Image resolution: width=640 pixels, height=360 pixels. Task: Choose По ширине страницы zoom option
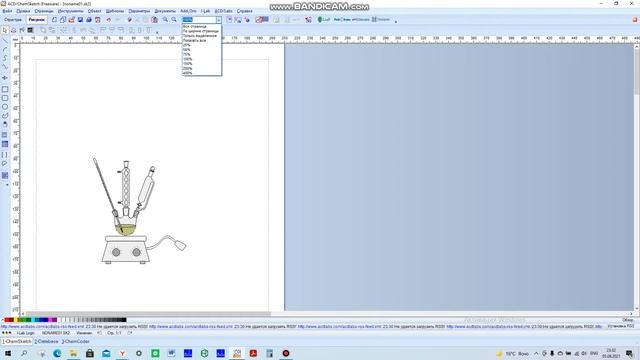[202, 31]
